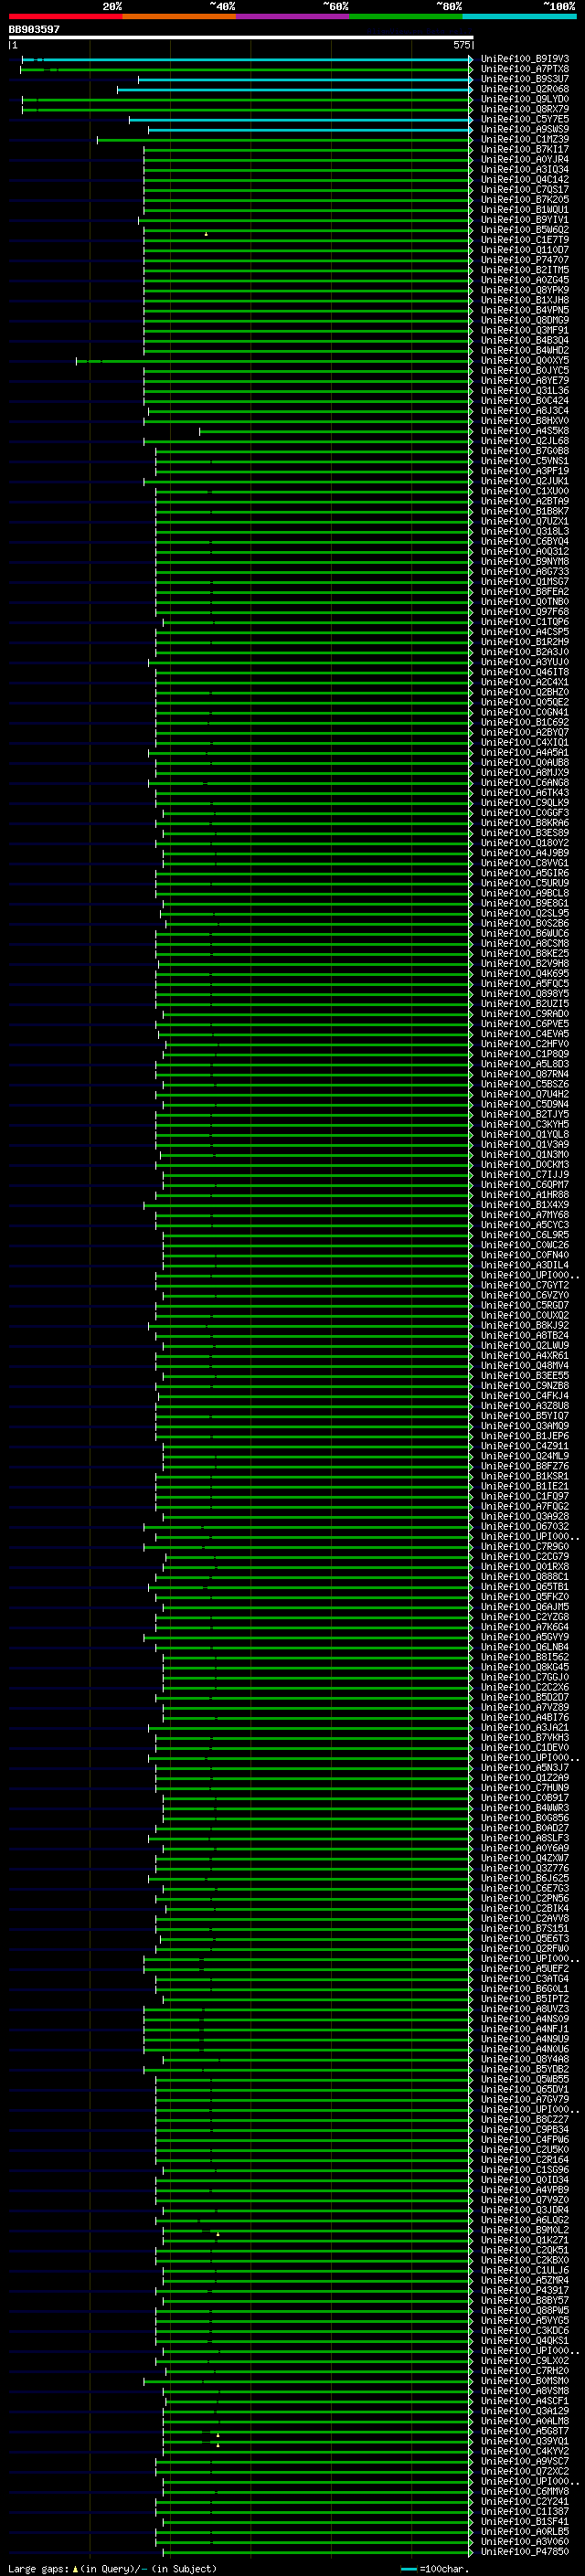Click the UniRef100_Q9LYD0 entry
Viewport: 585px width, 2576px height.
pyautogui.click(x=525, y=99)
